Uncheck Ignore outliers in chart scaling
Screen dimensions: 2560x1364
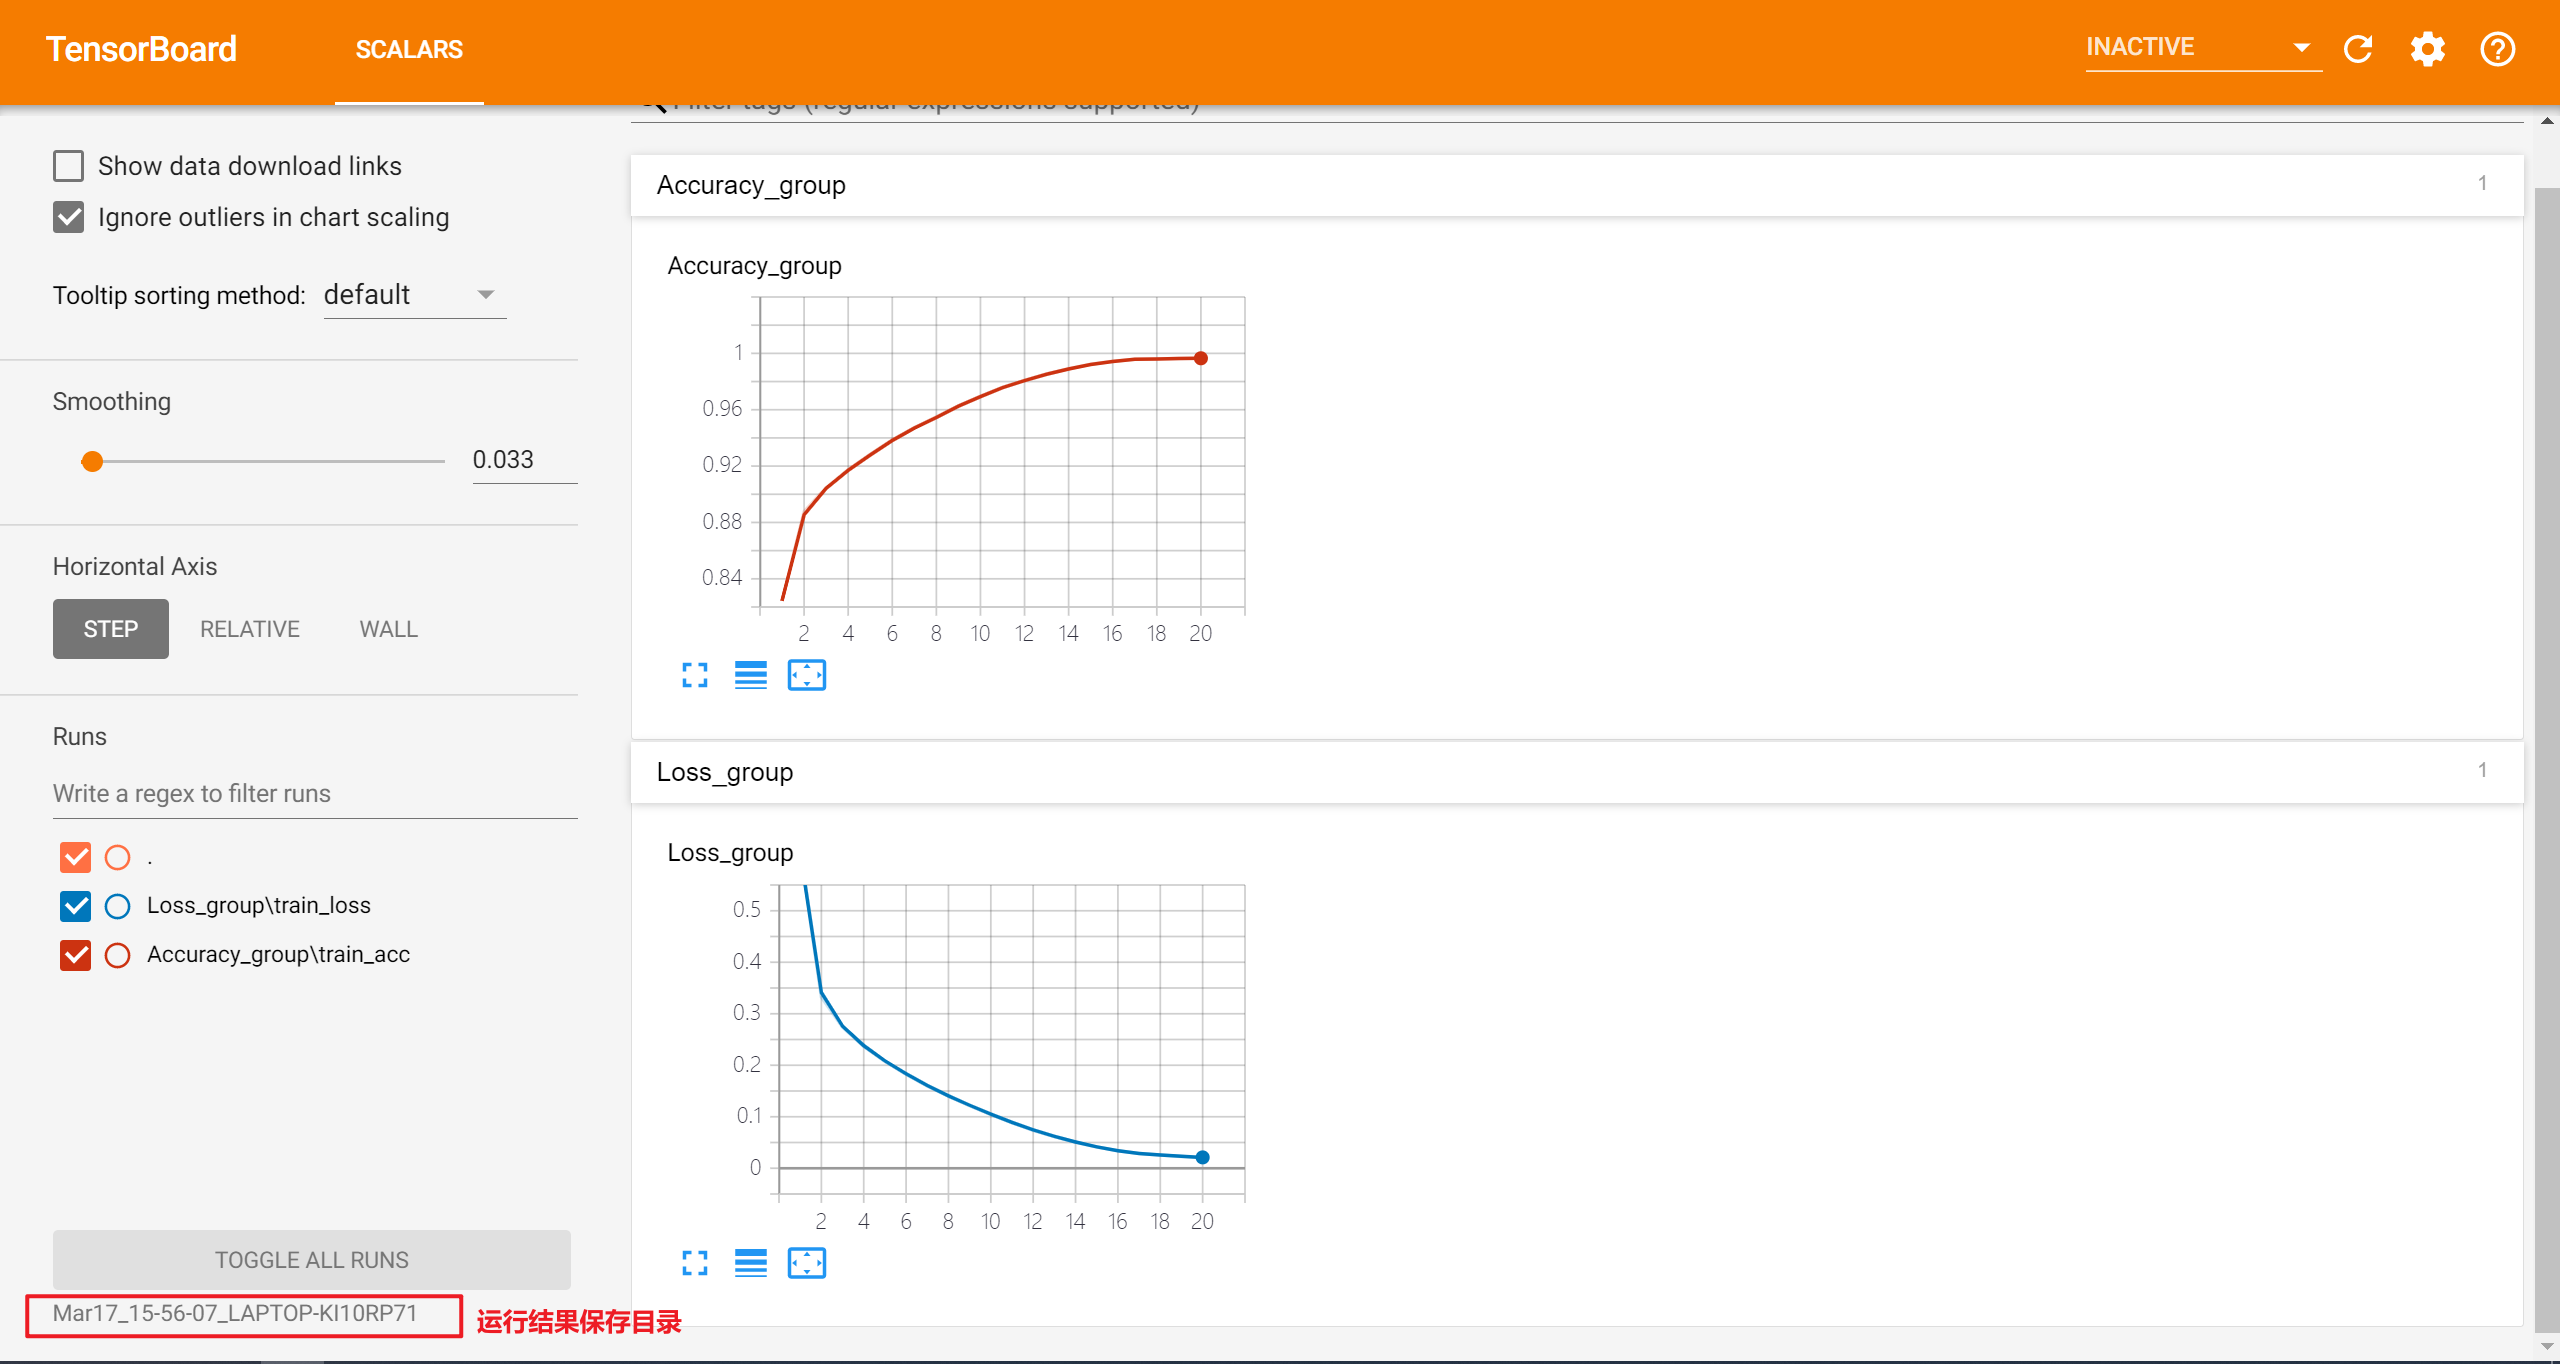point(69,217)
